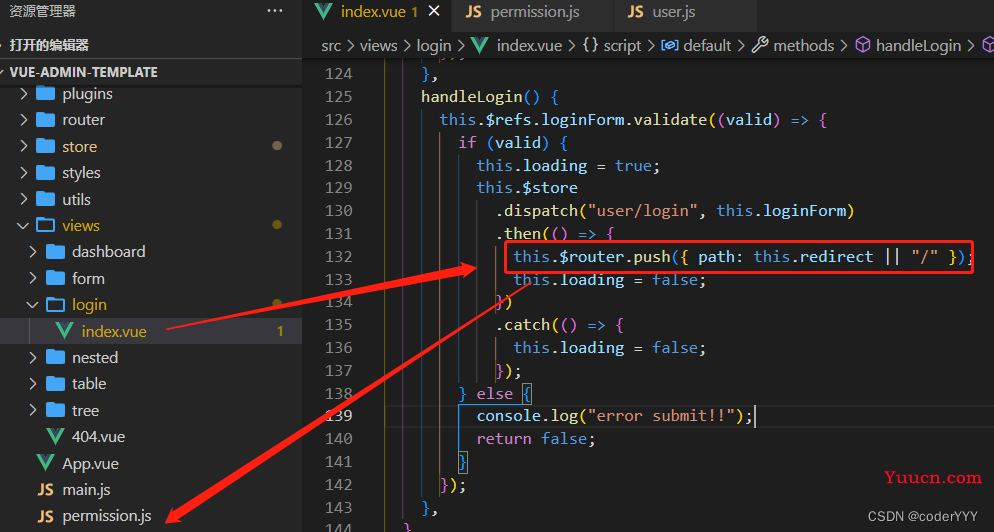Collapse the login folder chevron
The height and width of the screenshot is (532, 994).
[33, 305]
